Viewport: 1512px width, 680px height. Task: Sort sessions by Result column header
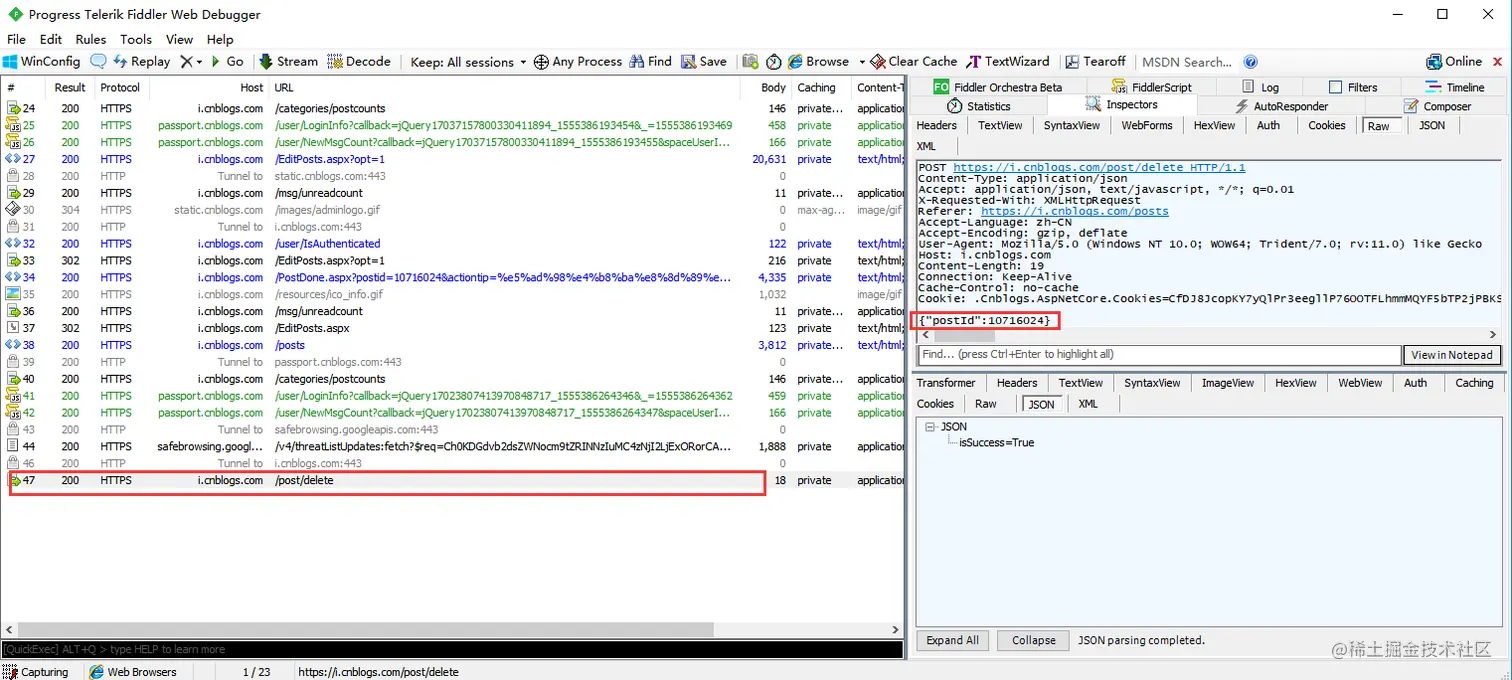(x=70, y=88)
